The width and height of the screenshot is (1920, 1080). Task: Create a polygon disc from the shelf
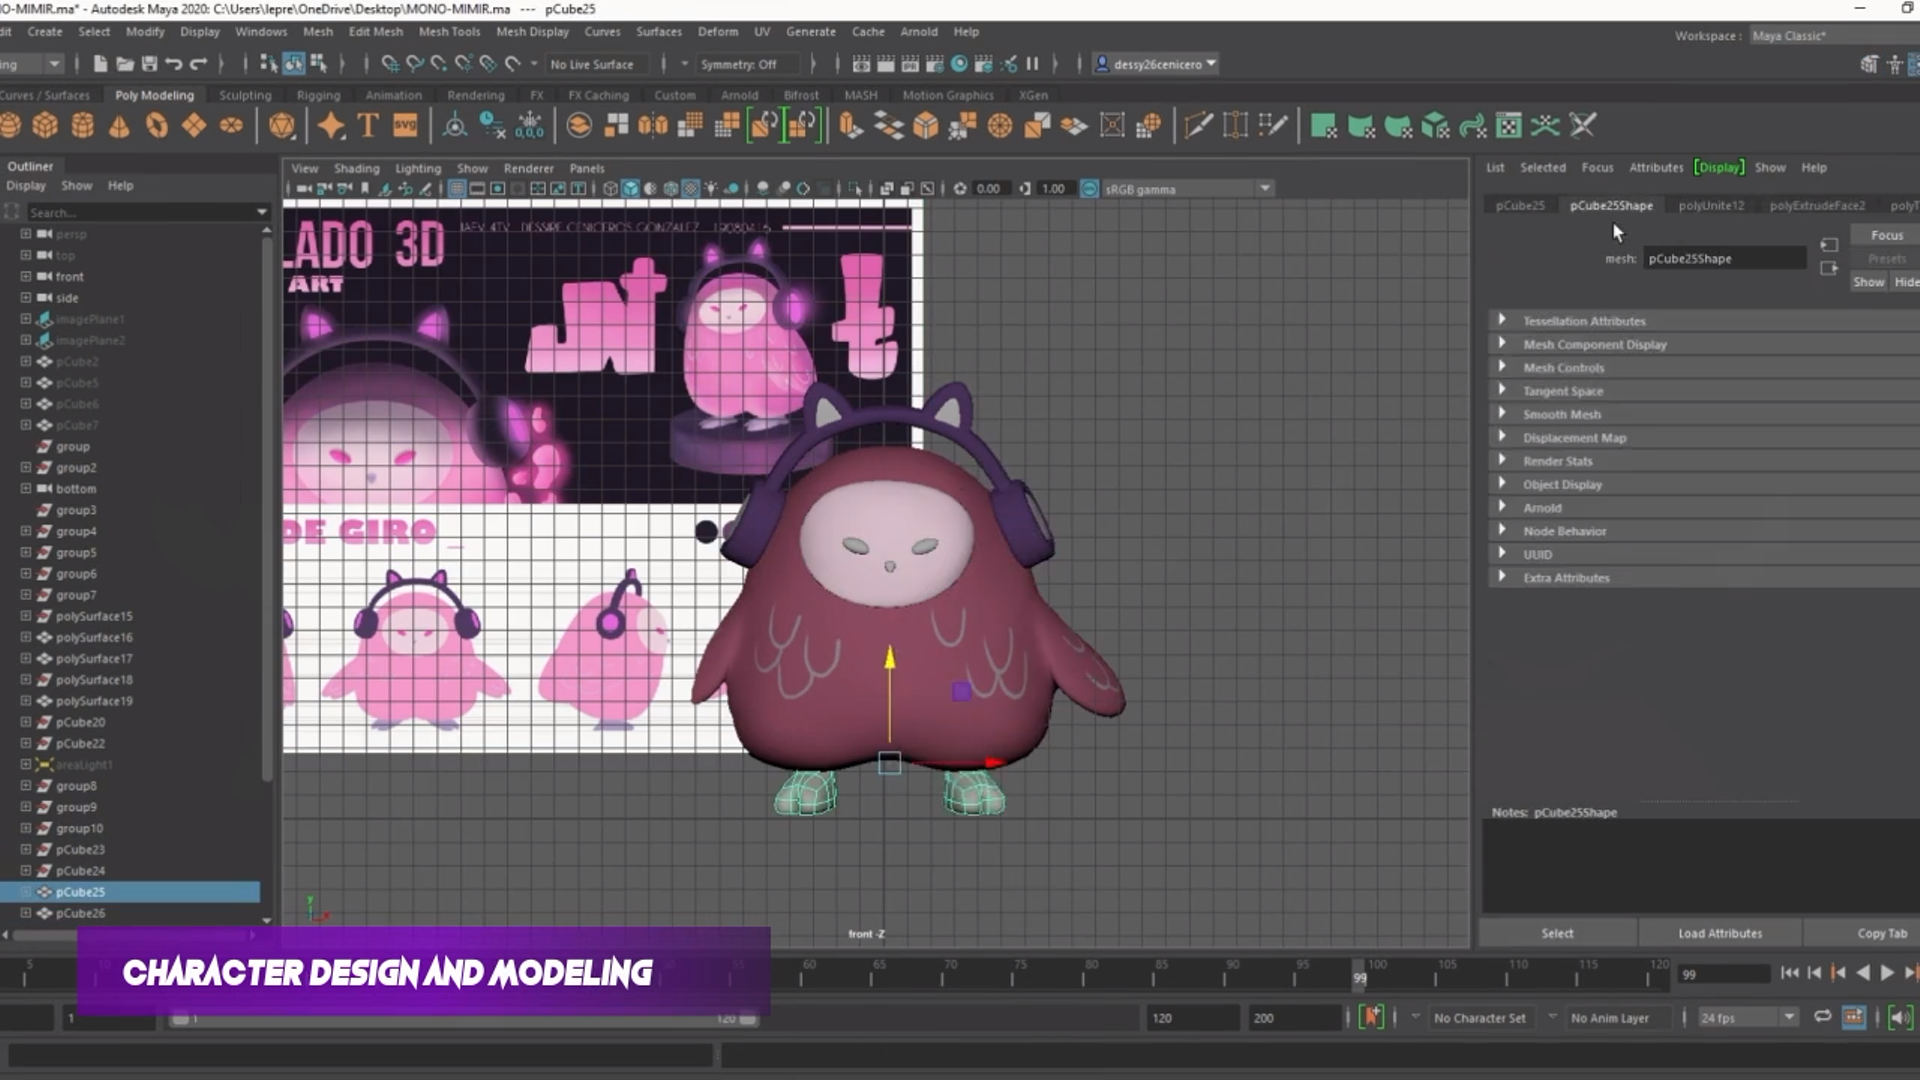(x=231, y=126)
